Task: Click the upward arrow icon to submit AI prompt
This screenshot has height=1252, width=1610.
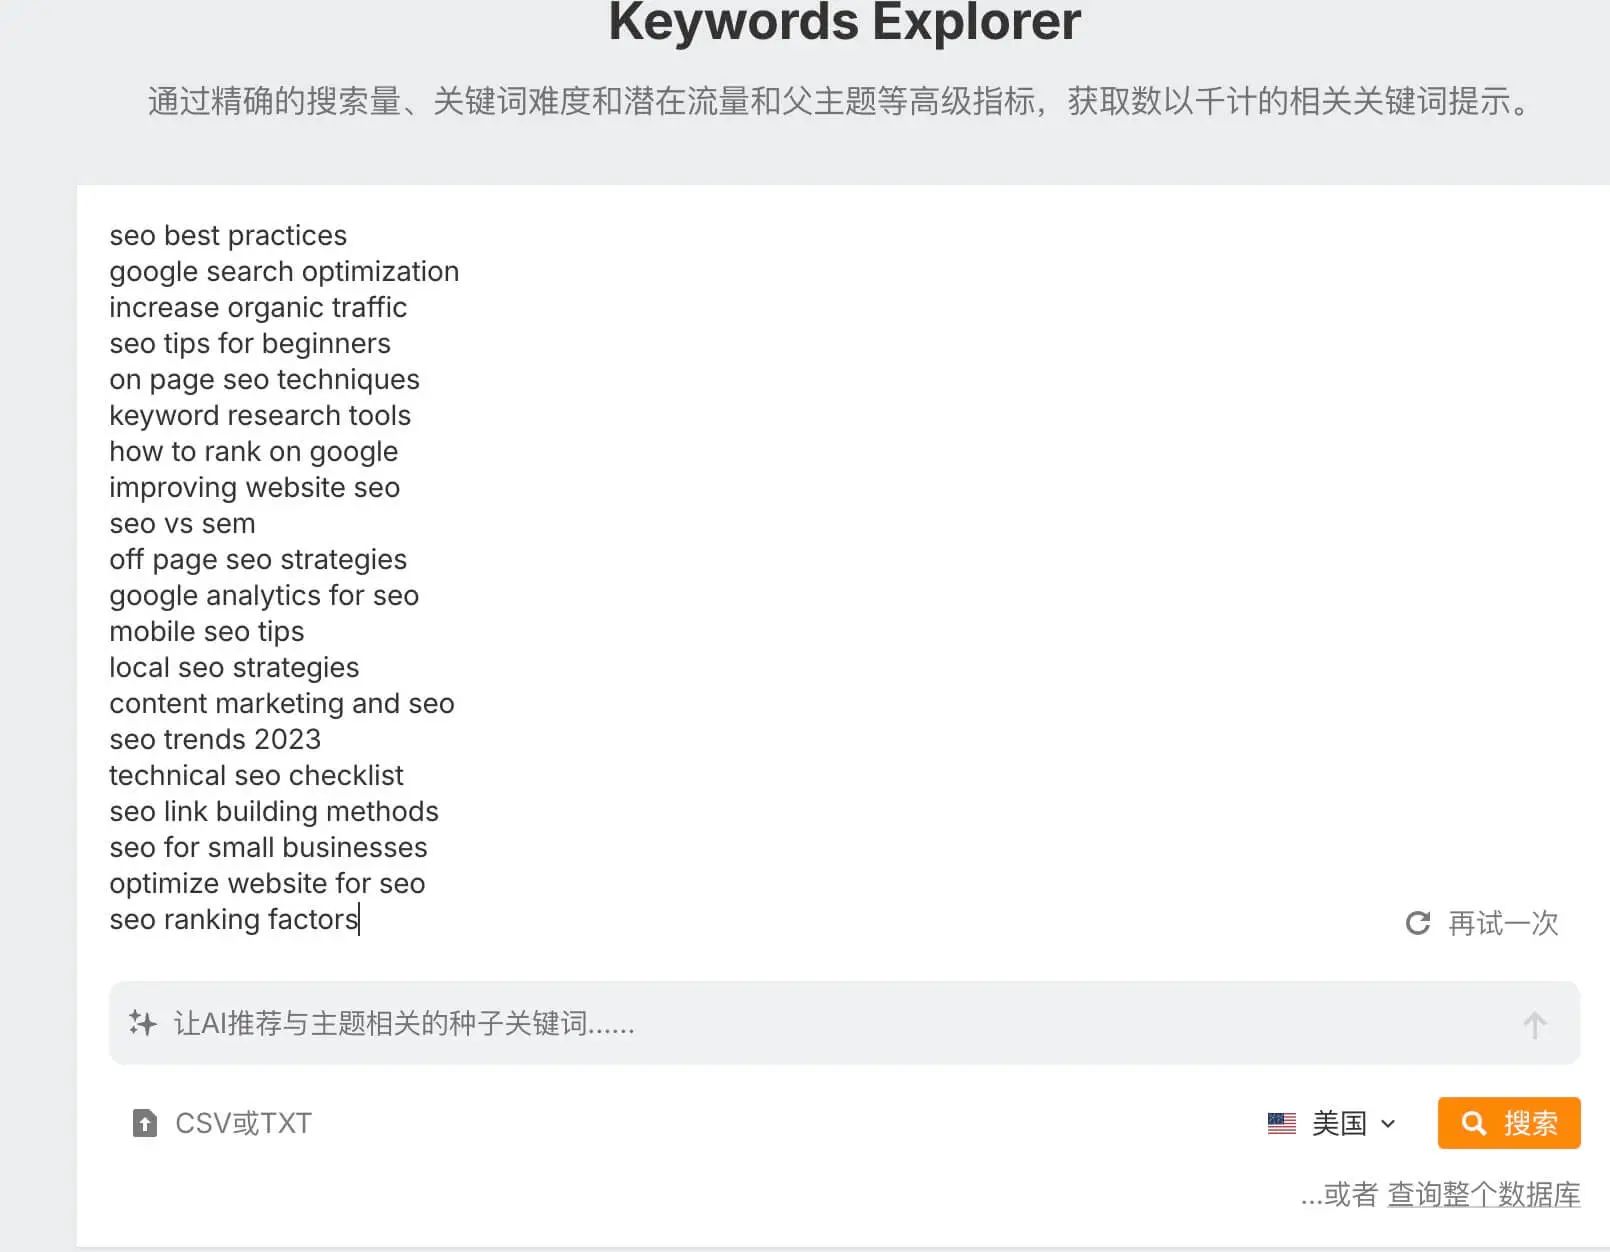Action: 1534,1023
